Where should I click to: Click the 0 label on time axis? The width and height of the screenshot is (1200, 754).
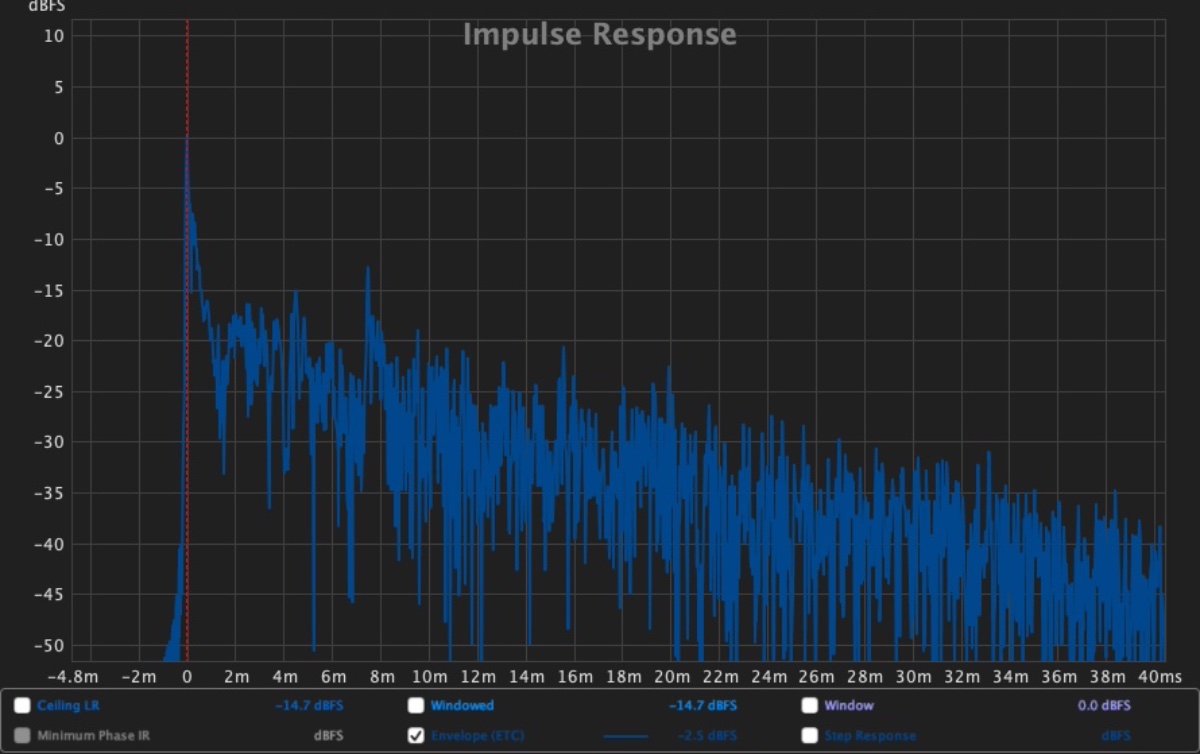pos(187,677)
